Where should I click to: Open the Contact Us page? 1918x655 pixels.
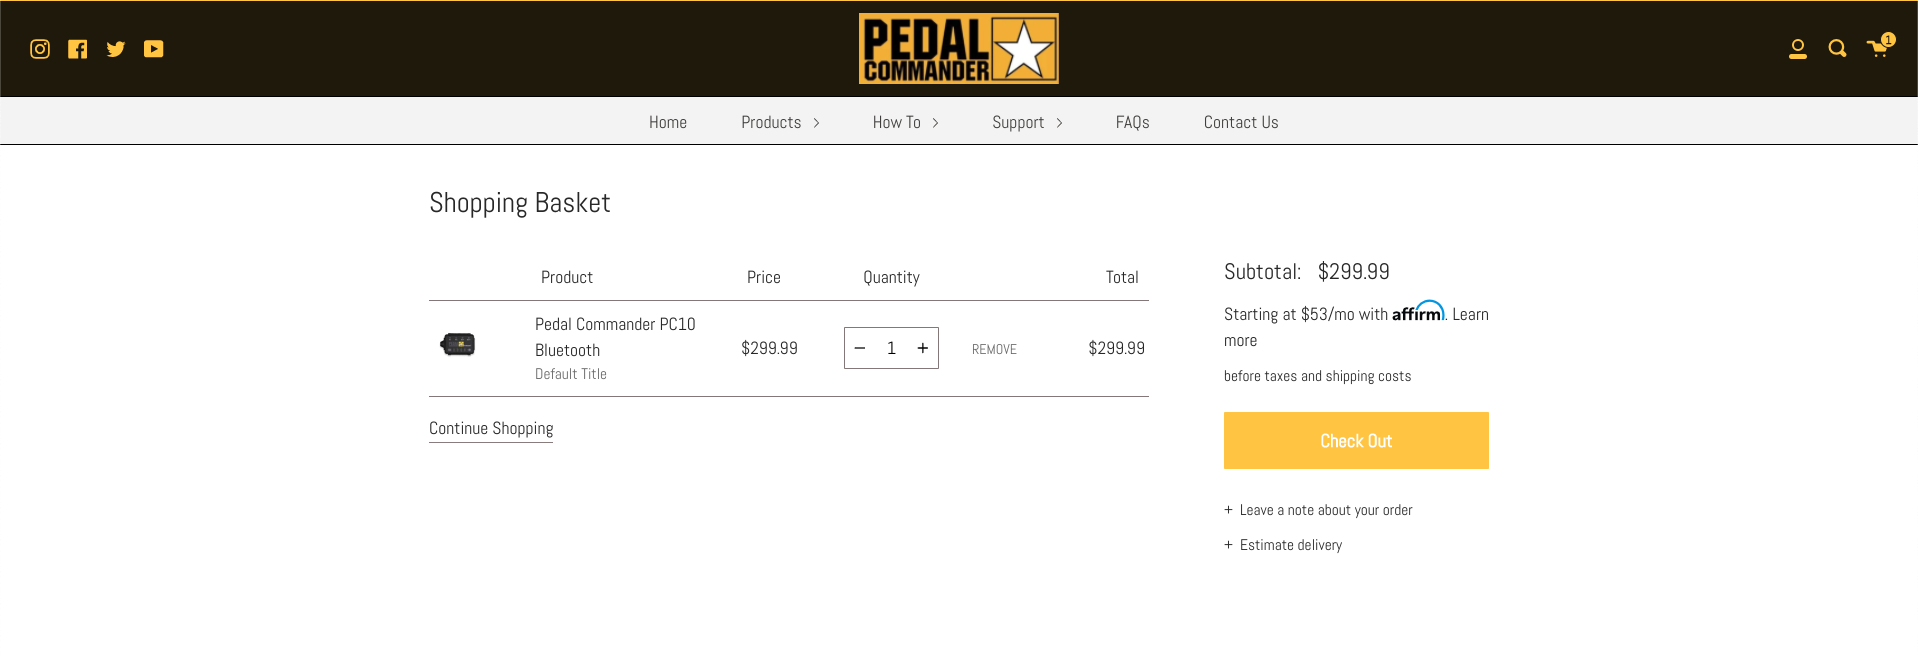coord(1241,122)
